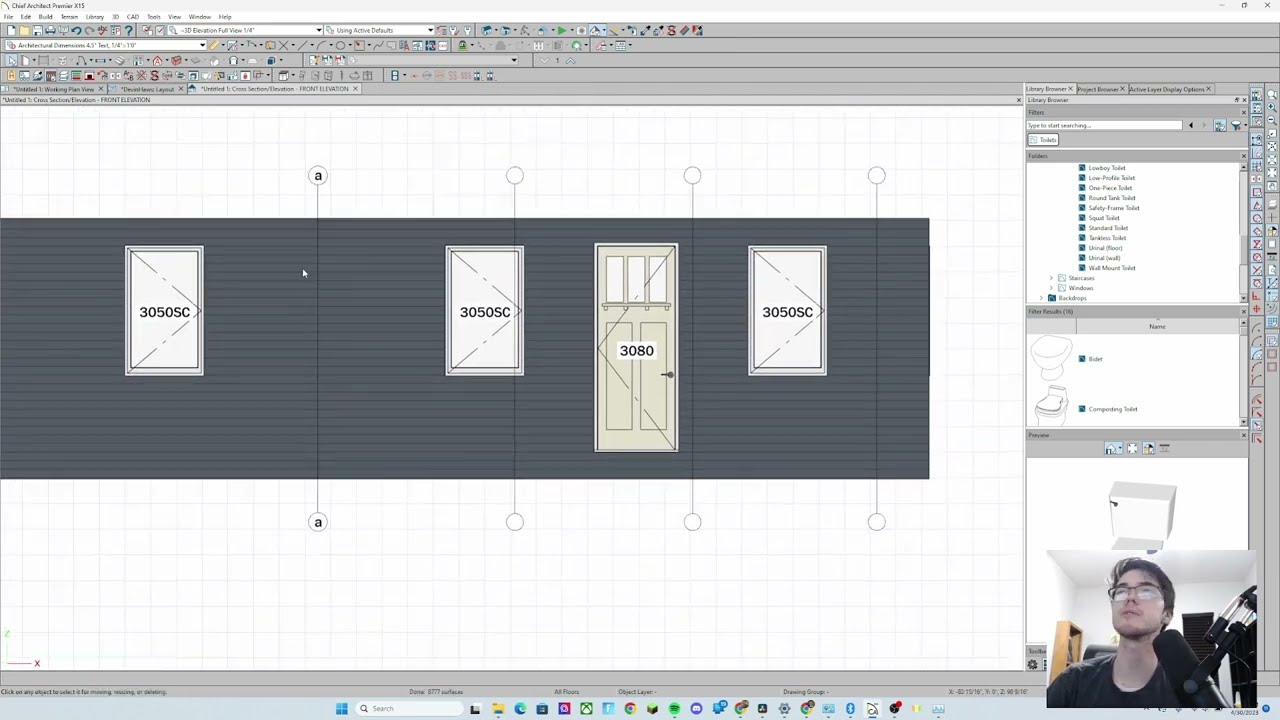
Task: Open the File menu
Action: [8, 17]
